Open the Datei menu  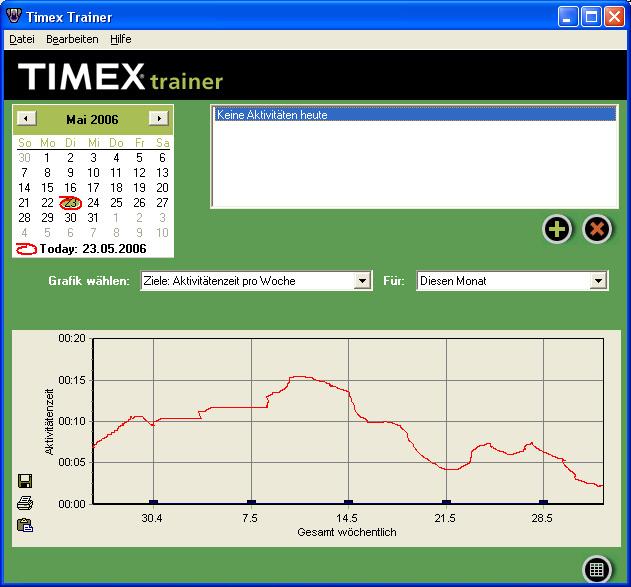coord(22,39)
